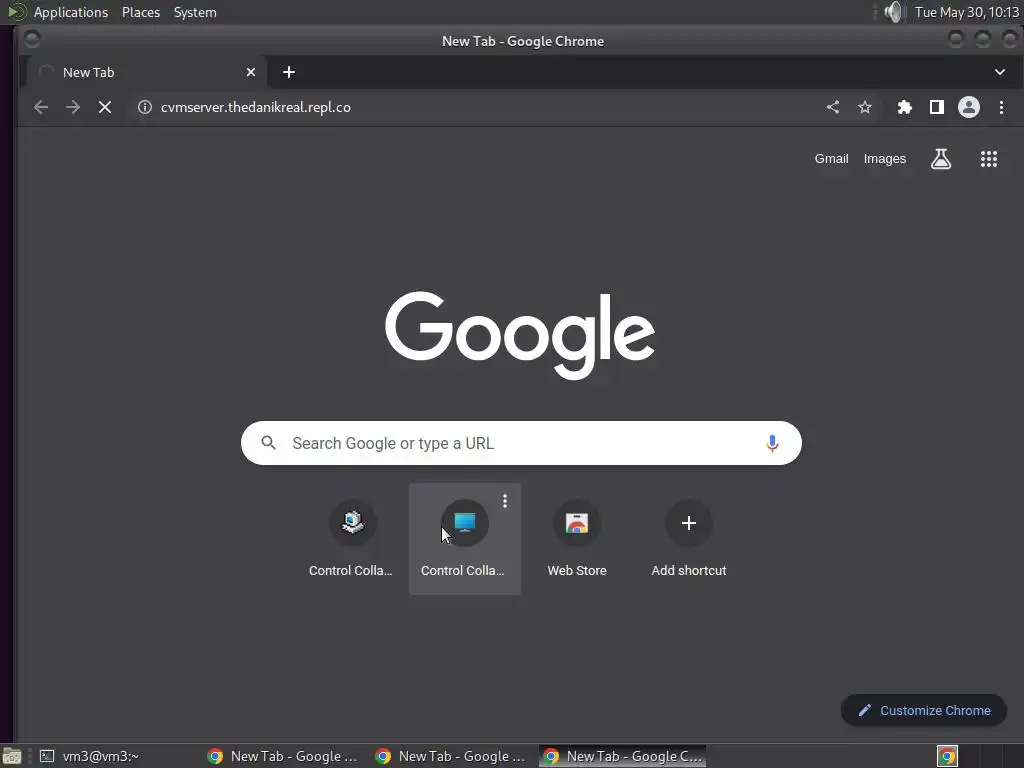The image size is (1024, 768).
Task: Go back with the browser back arrow
Action: (x=40, y=107)
